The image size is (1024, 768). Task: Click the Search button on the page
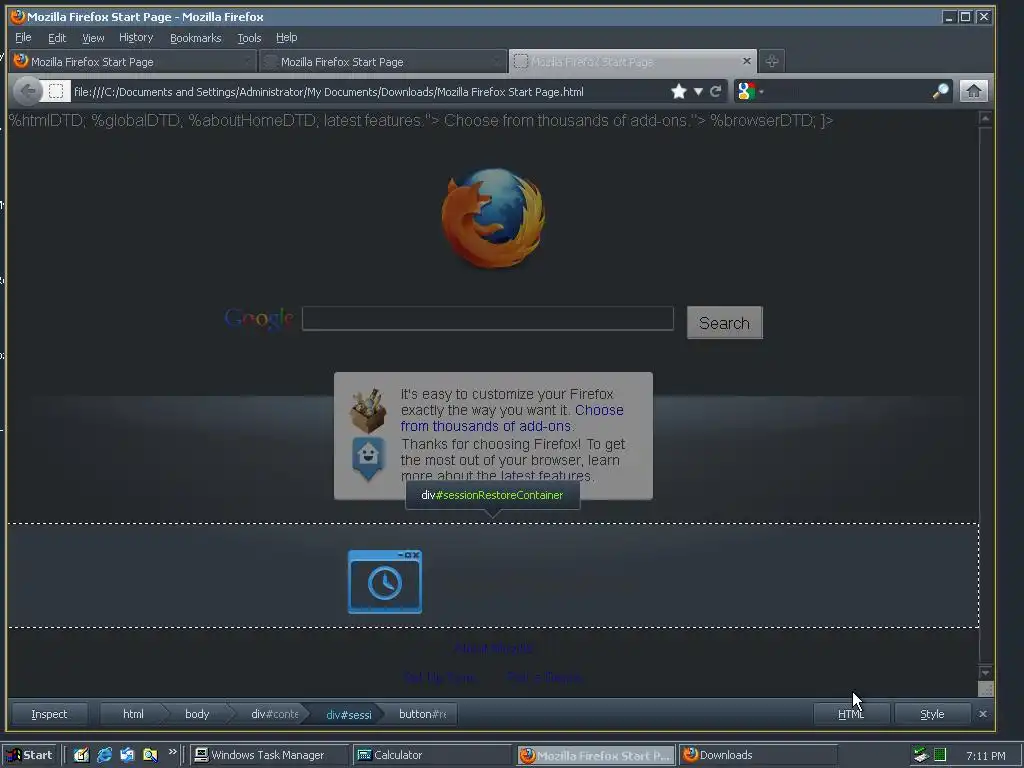point(724,323)
